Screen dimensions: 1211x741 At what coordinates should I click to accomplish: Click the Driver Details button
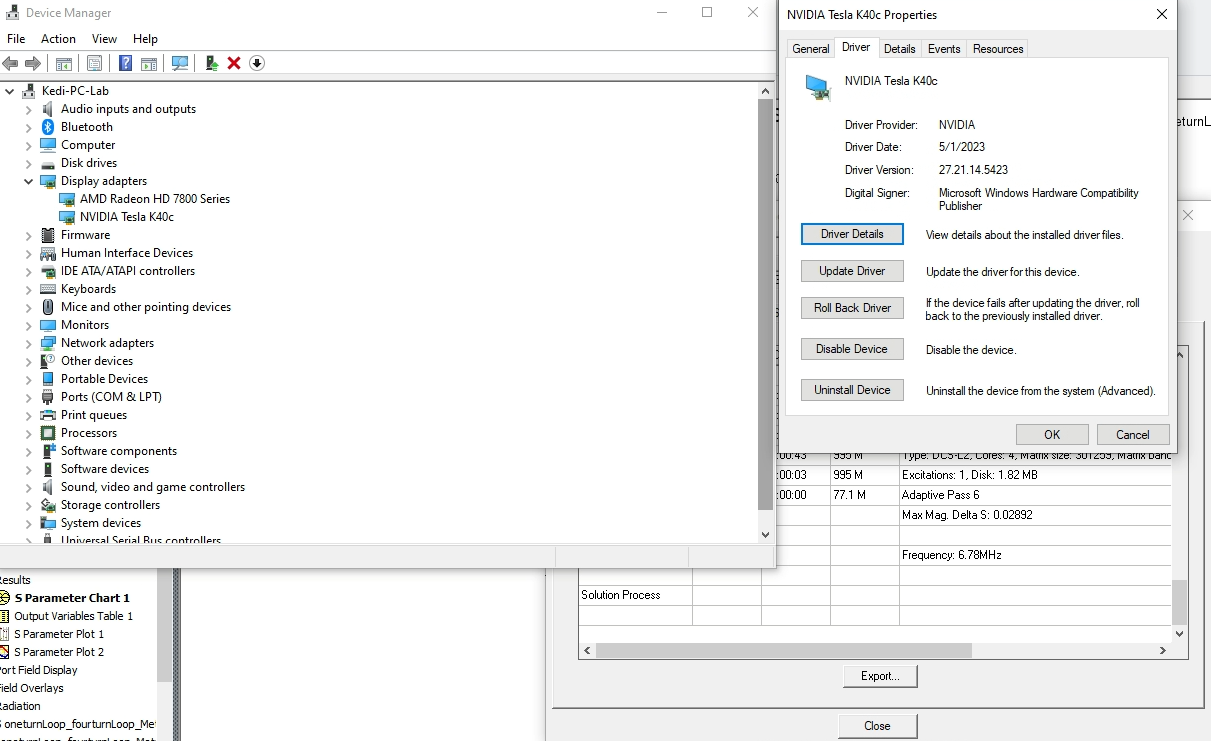click(852, 234)
